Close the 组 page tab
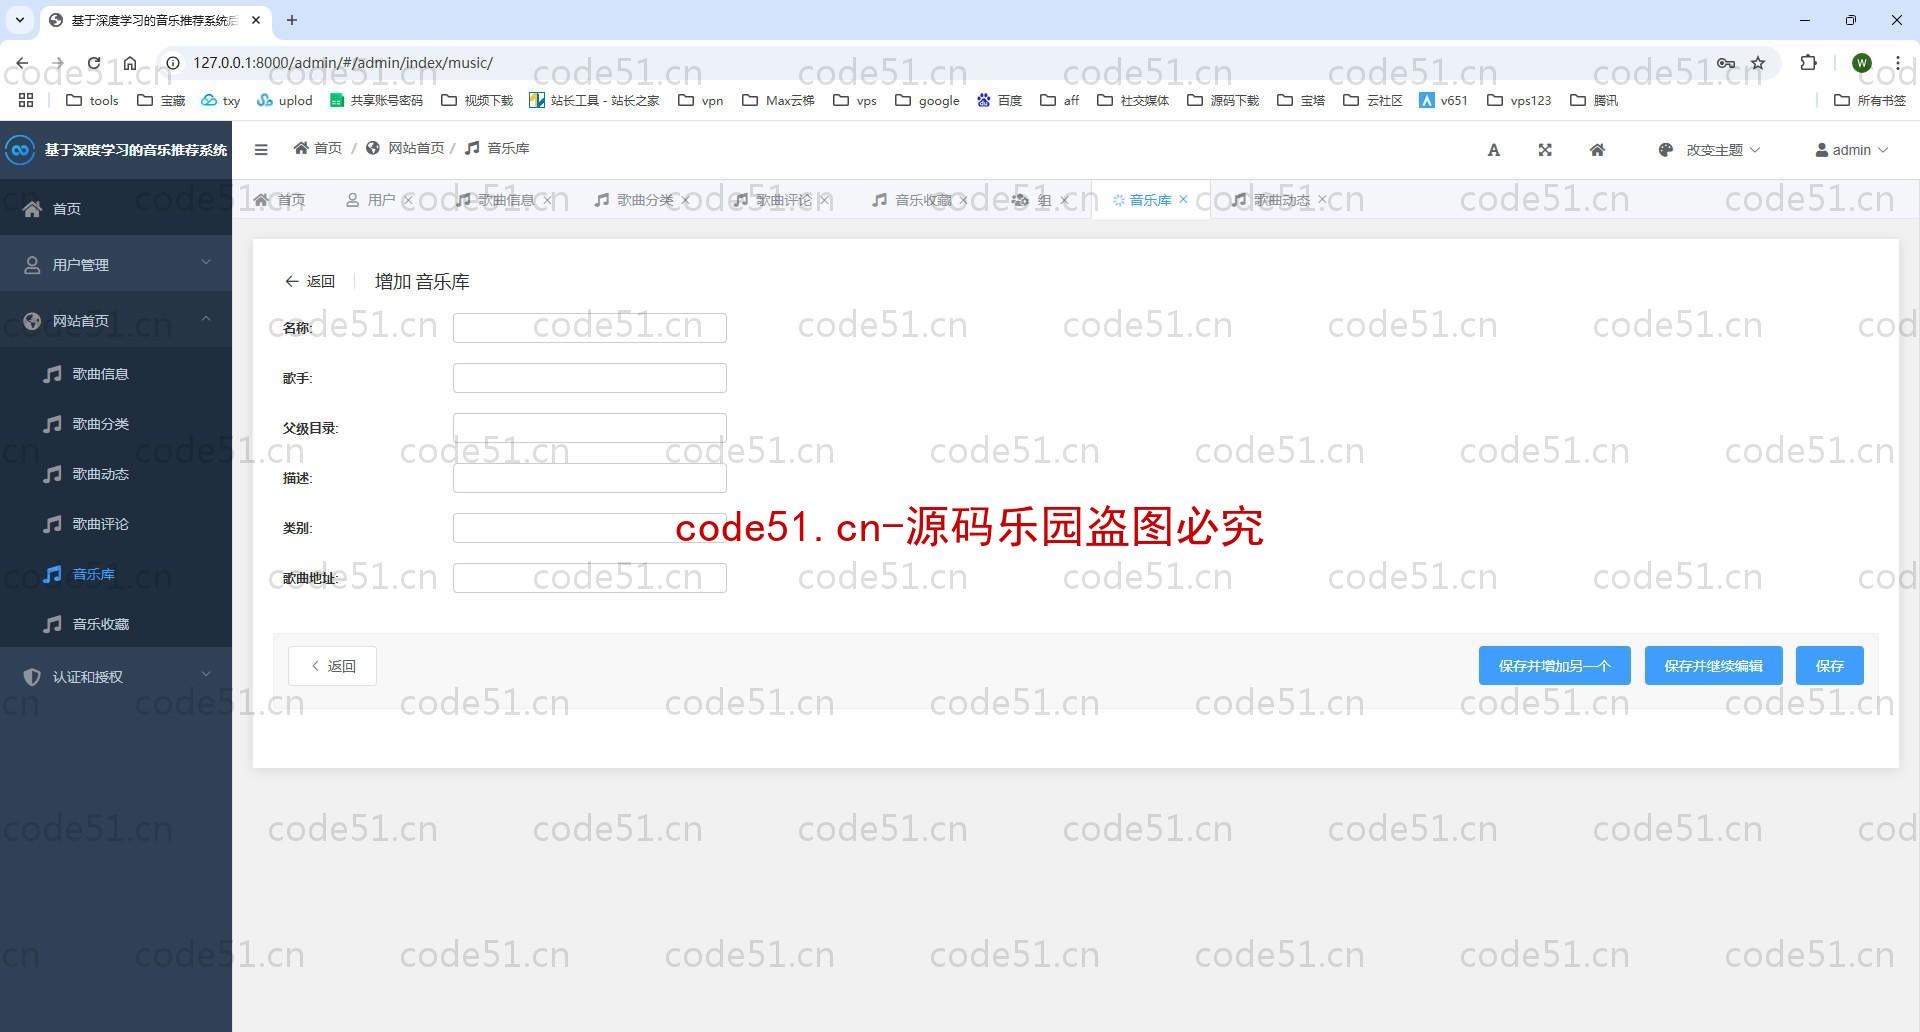This screenshot has width=1920, height=1032. [x=1064, y=200]
